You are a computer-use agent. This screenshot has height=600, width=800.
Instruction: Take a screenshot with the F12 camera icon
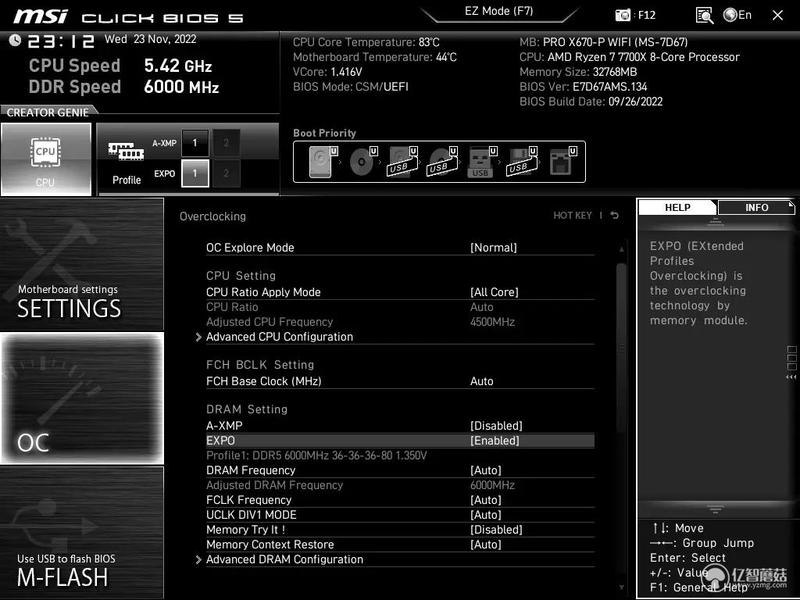622,15
